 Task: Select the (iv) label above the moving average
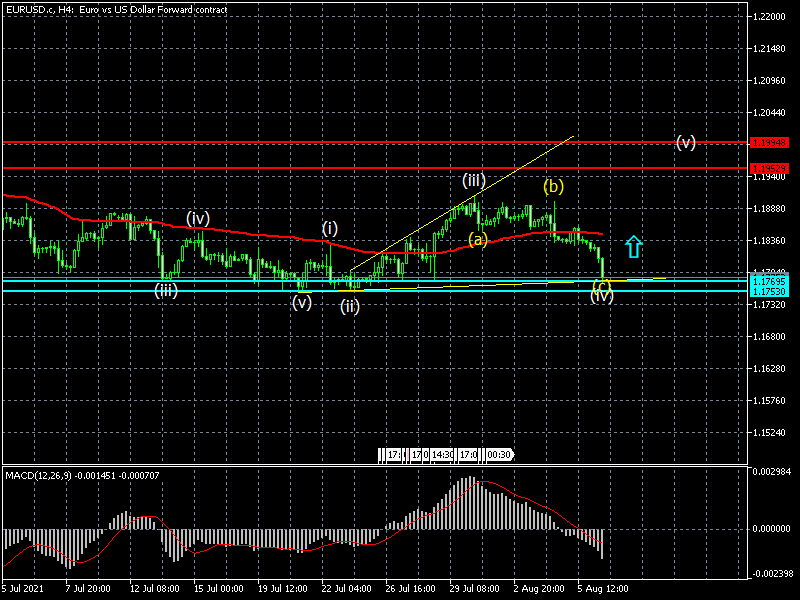click(197, 218)
